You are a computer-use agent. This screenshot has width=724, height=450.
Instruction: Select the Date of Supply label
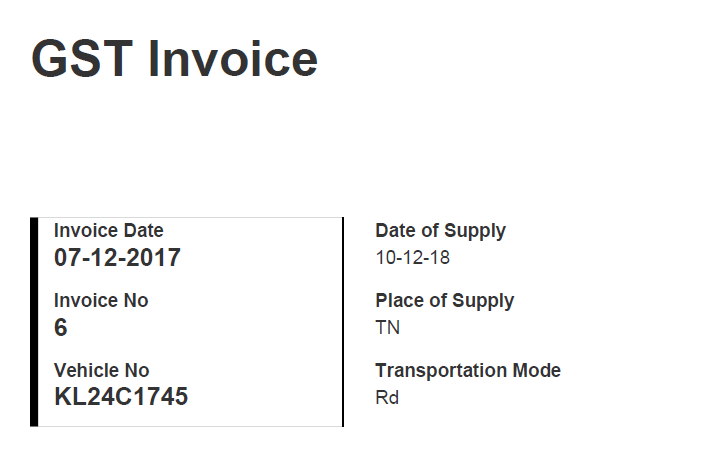(x=440, y=231)
